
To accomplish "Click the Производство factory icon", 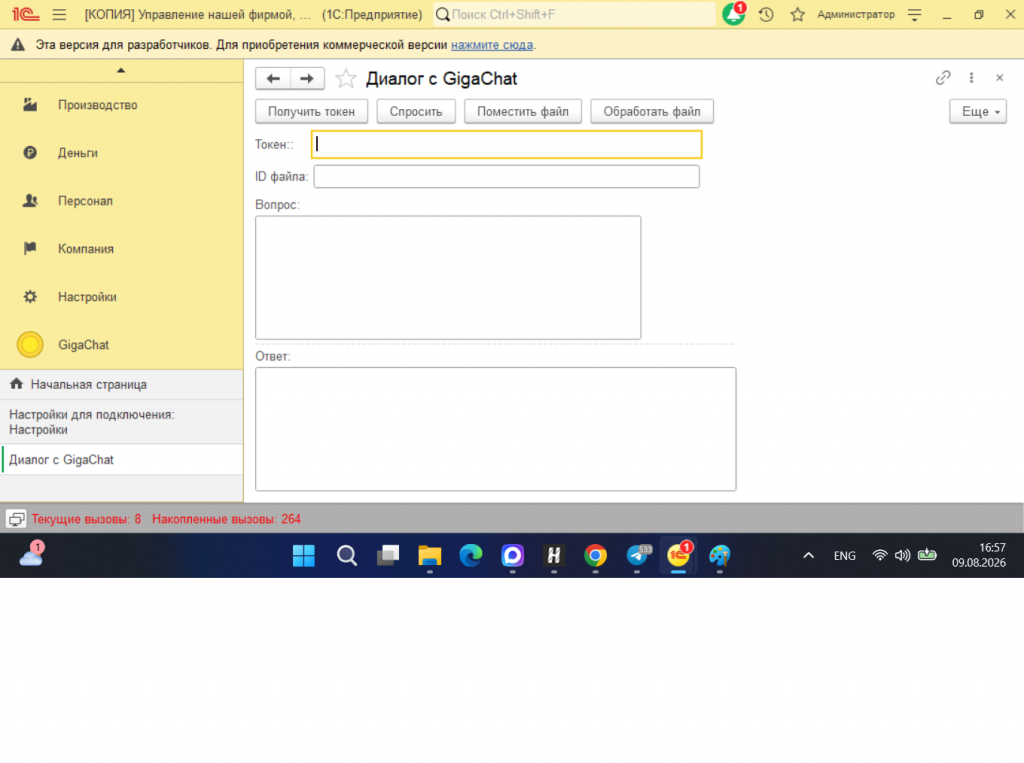I will 30,105.
